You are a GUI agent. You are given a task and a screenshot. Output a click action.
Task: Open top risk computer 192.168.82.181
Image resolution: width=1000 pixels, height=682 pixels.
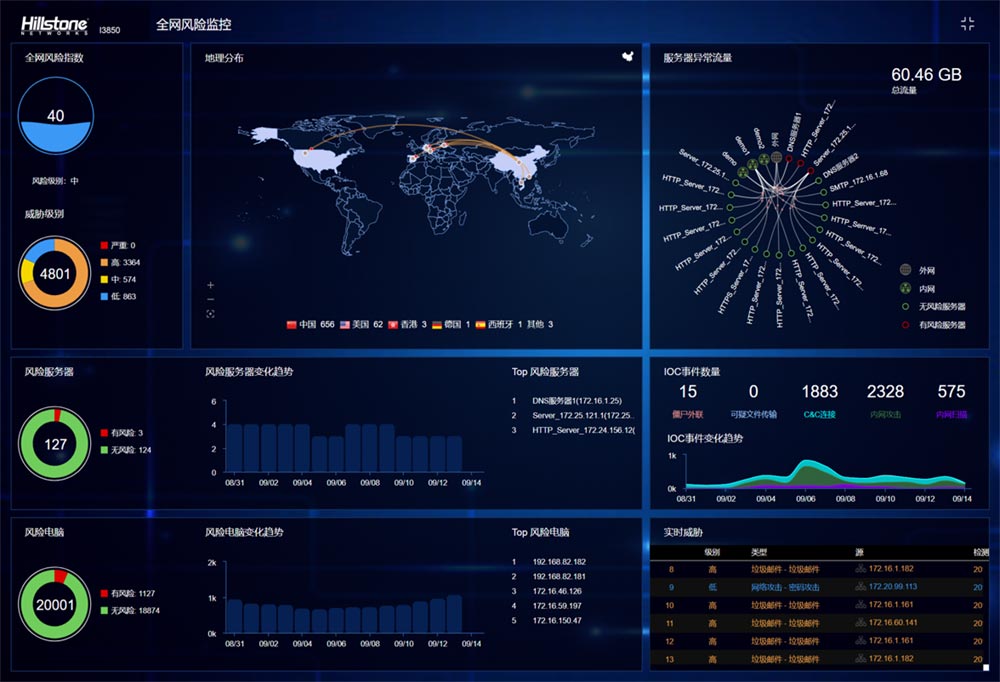point(559,576)
